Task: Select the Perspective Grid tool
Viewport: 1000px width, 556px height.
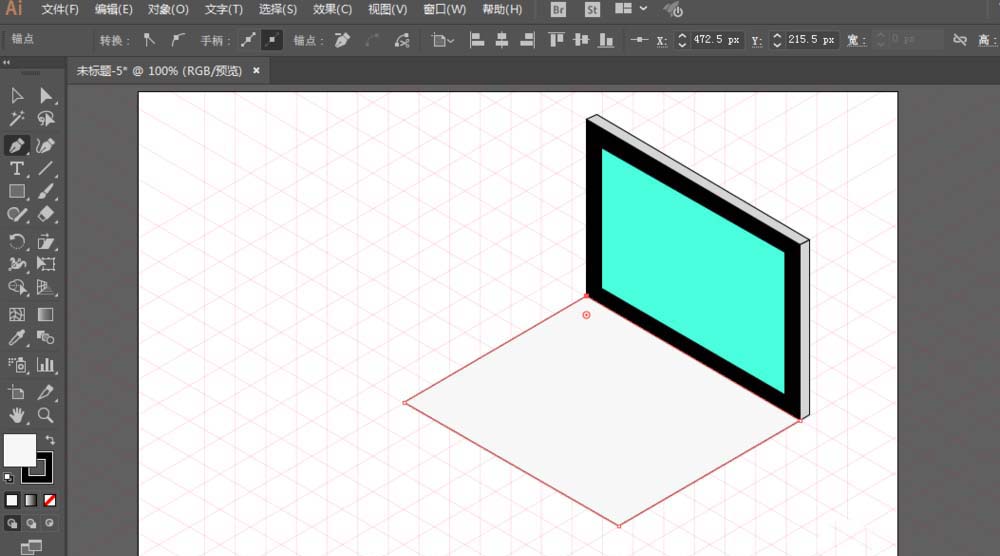Action: (x=45, y=287)
